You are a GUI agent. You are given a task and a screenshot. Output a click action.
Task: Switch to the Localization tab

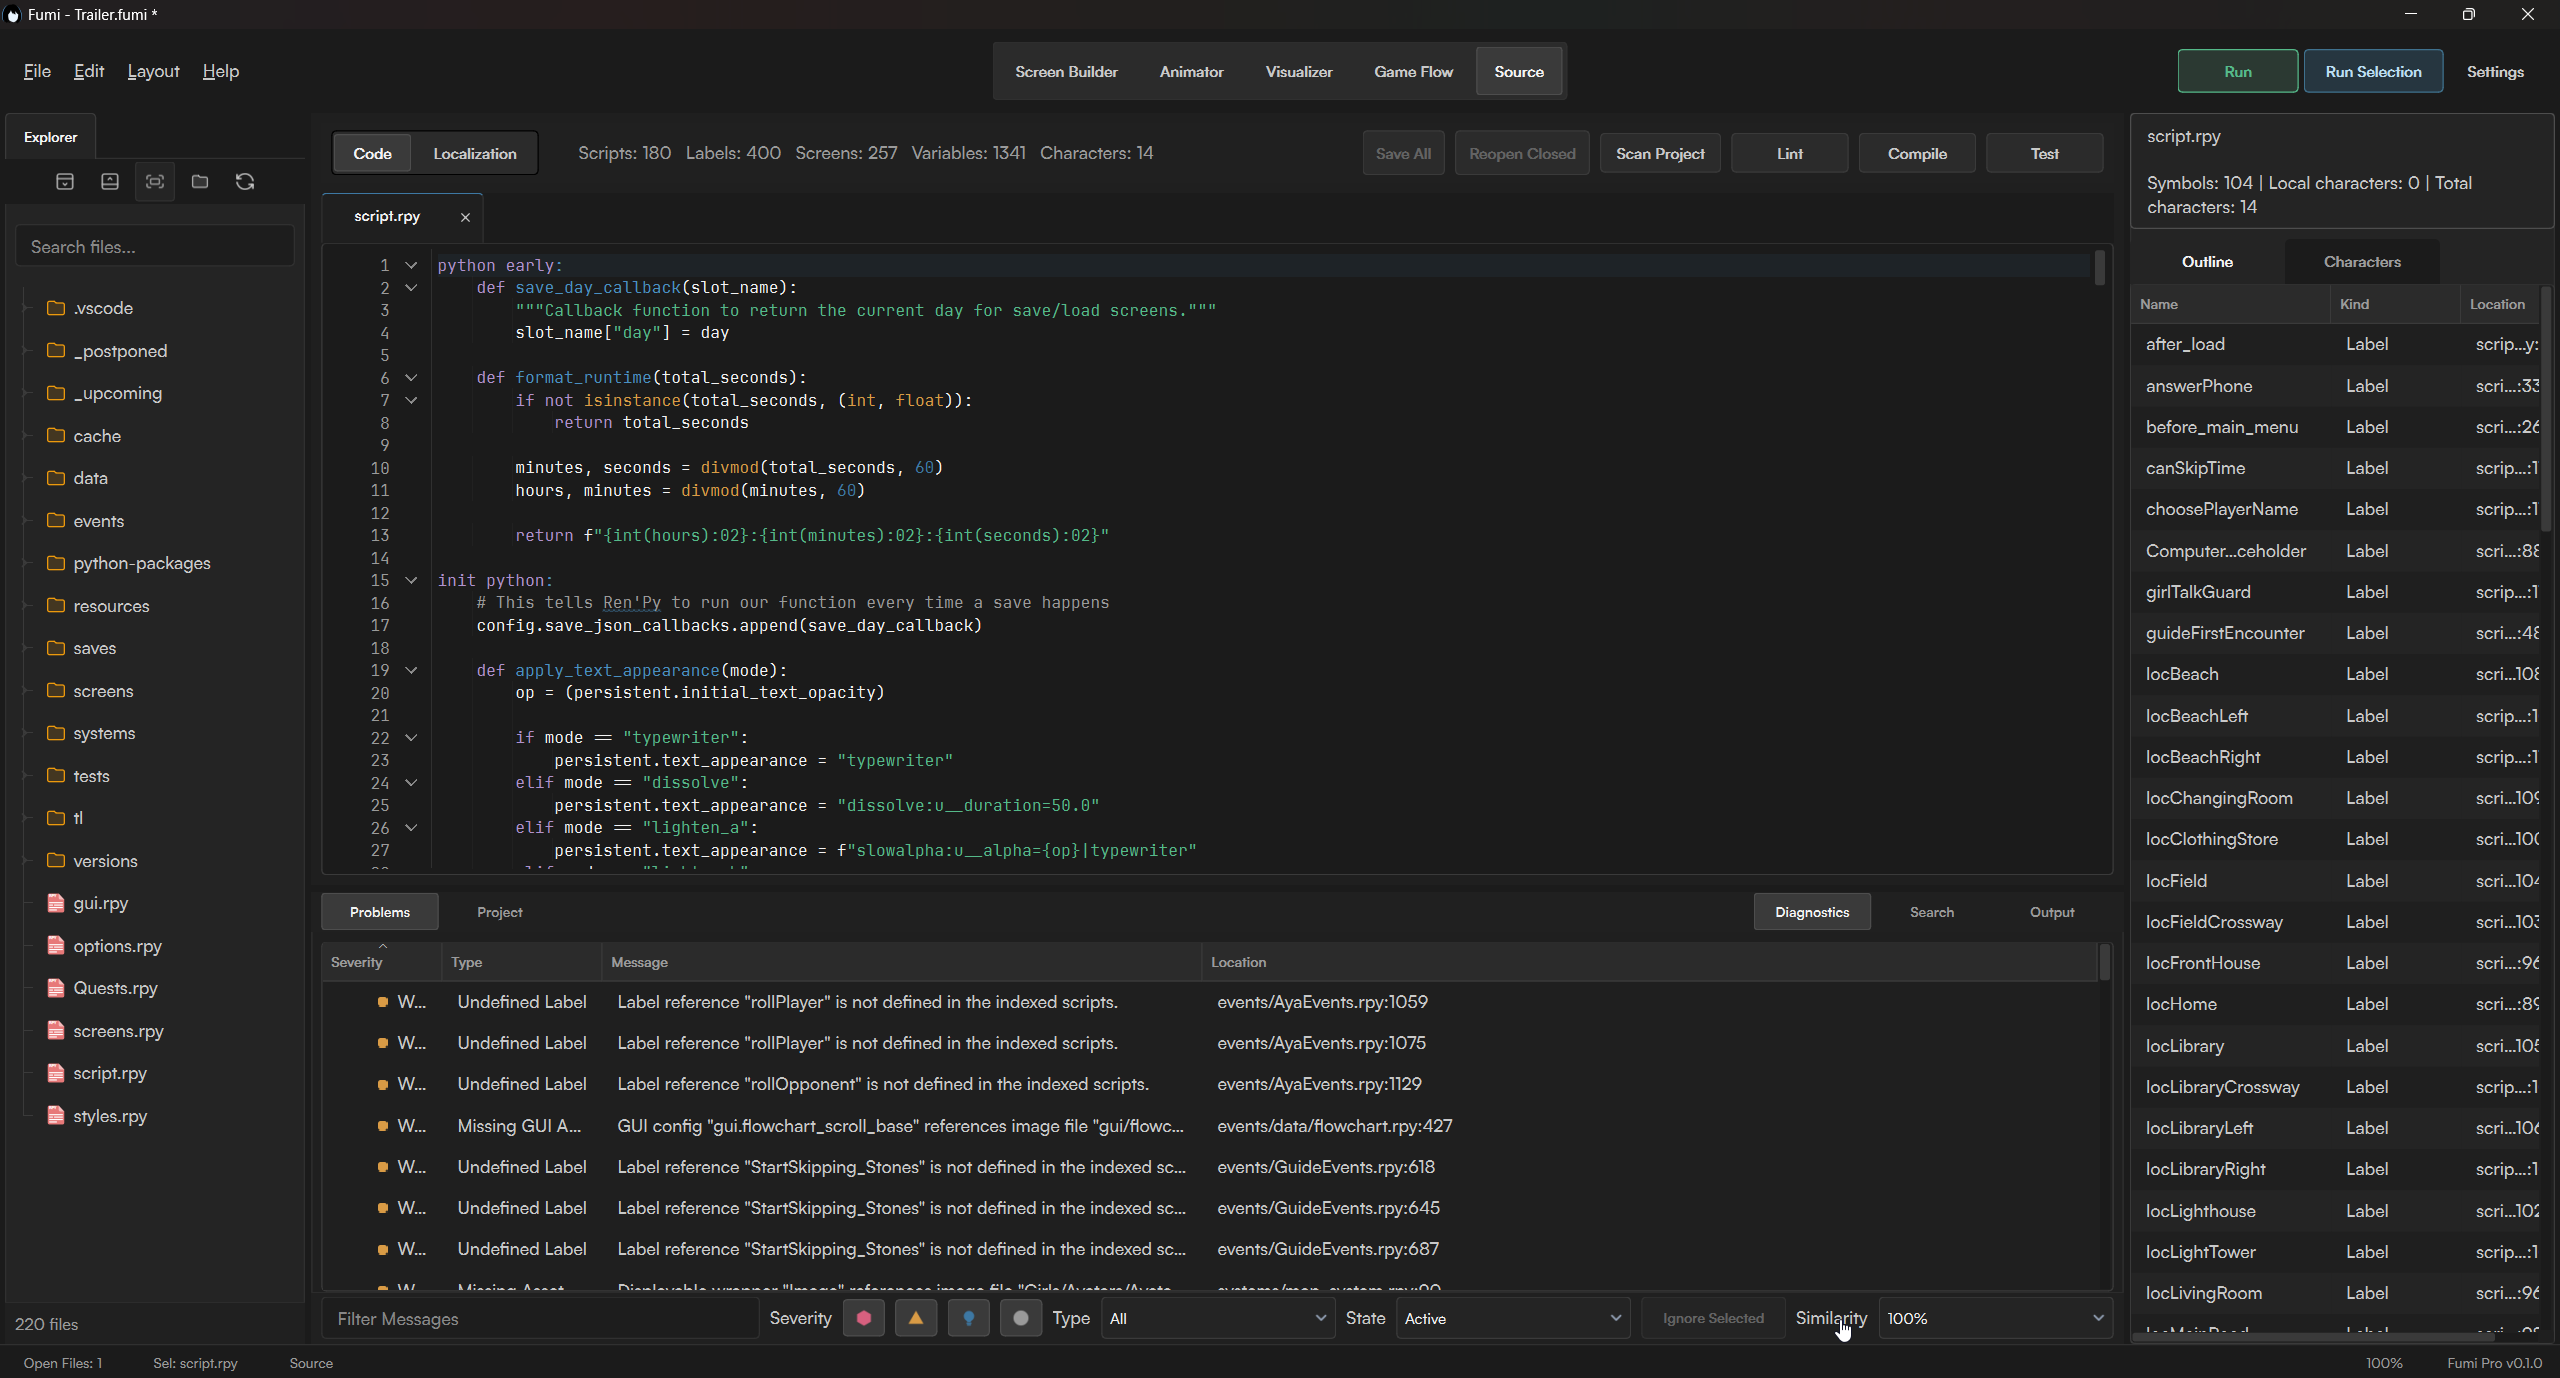pyautogui.click(x=475, y=154)
